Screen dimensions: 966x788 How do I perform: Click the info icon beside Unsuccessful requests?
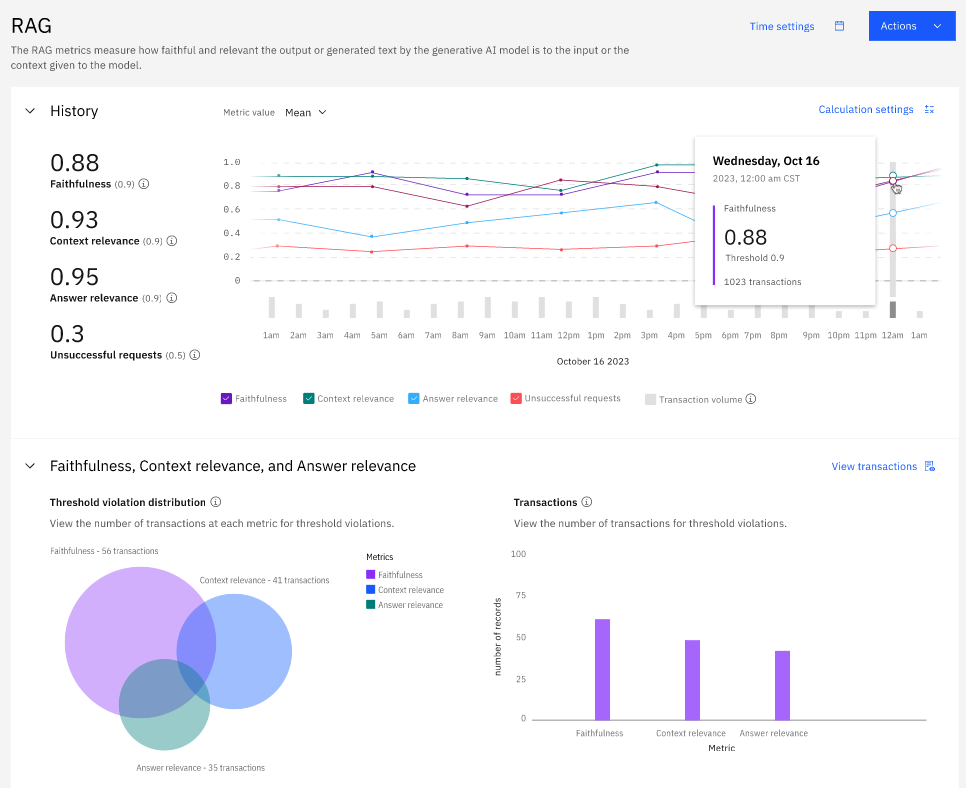(x=195, y=355)
